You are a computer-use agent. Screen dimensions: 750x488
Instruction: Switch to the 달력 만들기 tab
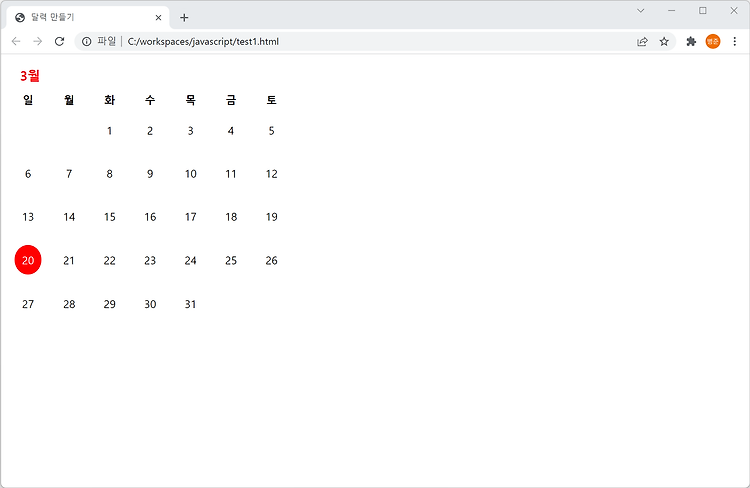coord(88,18)
